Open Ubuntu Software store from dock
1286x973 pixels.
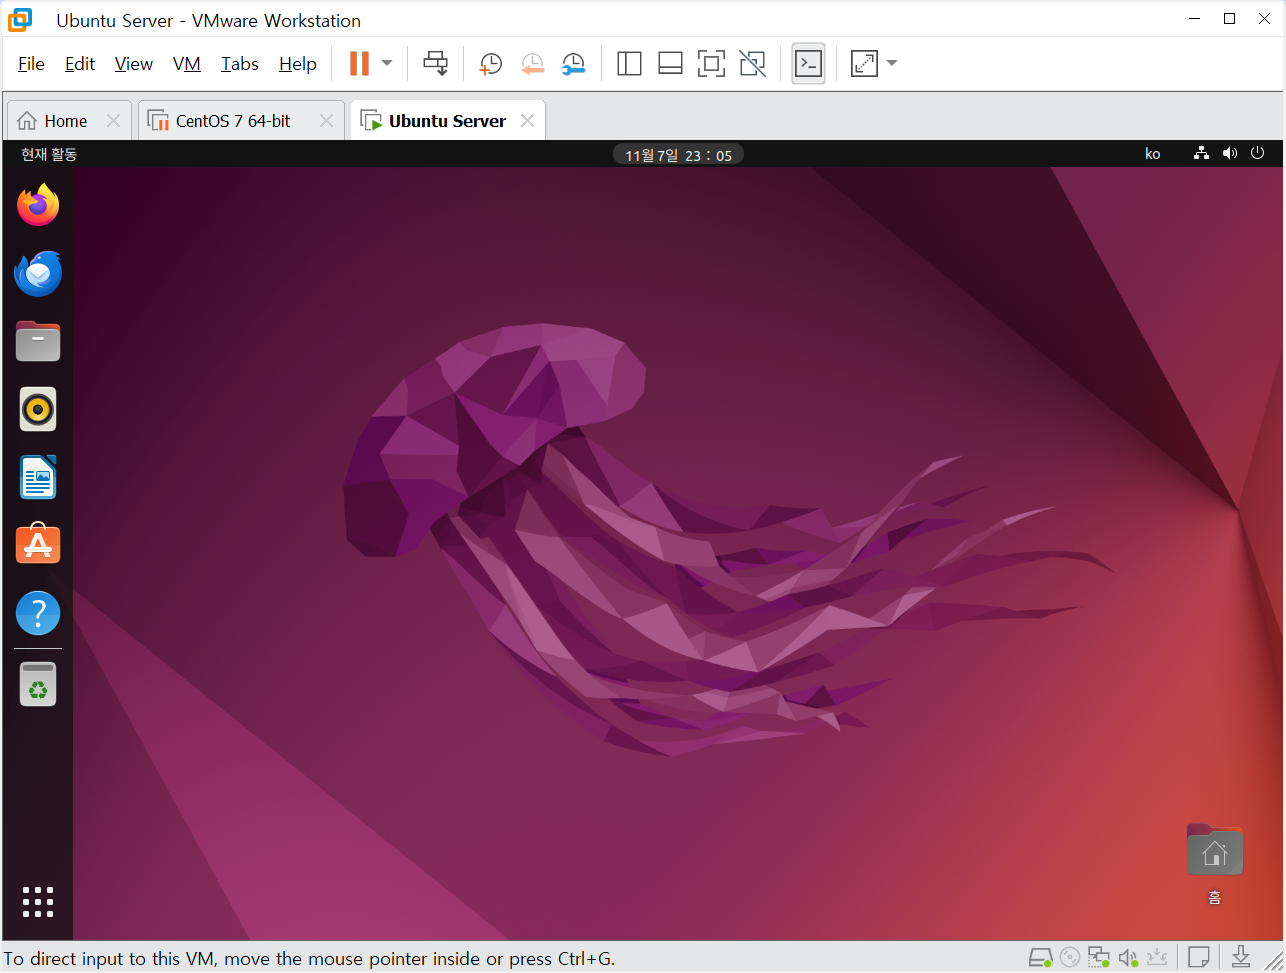[38, 544]
